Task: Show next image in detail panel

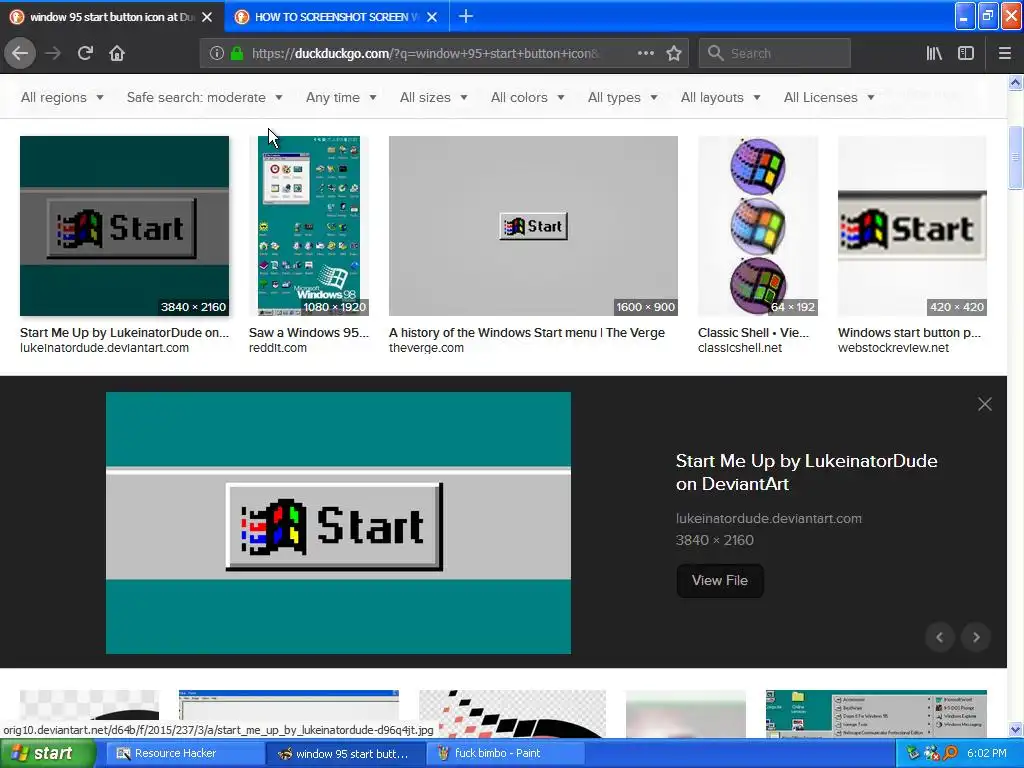Action: pos(976,637)
